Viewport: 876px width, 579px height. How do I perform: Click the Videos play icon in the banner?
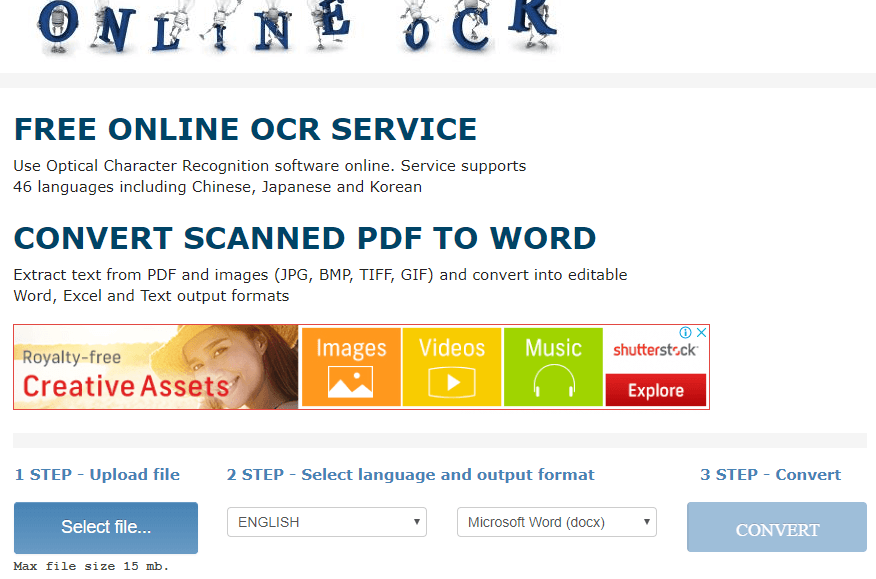(x=451, y=380)
